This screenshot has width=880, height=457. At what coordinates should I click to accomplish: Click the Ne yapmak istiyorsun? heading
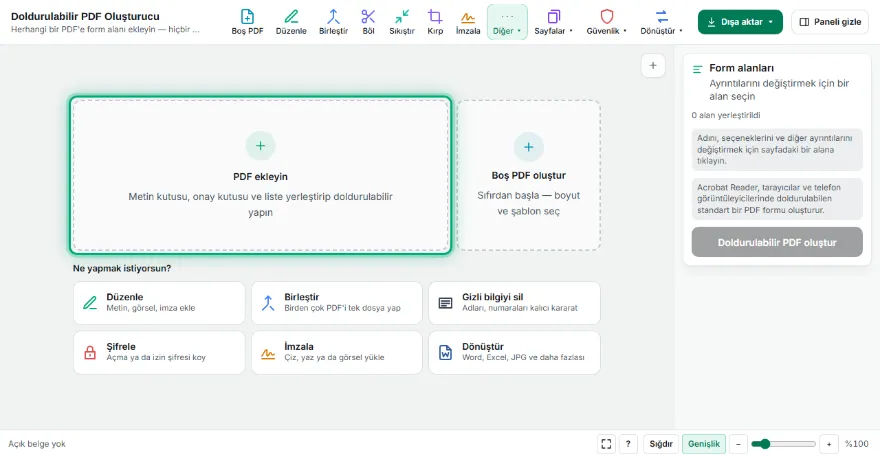click(x=122, y=268)
